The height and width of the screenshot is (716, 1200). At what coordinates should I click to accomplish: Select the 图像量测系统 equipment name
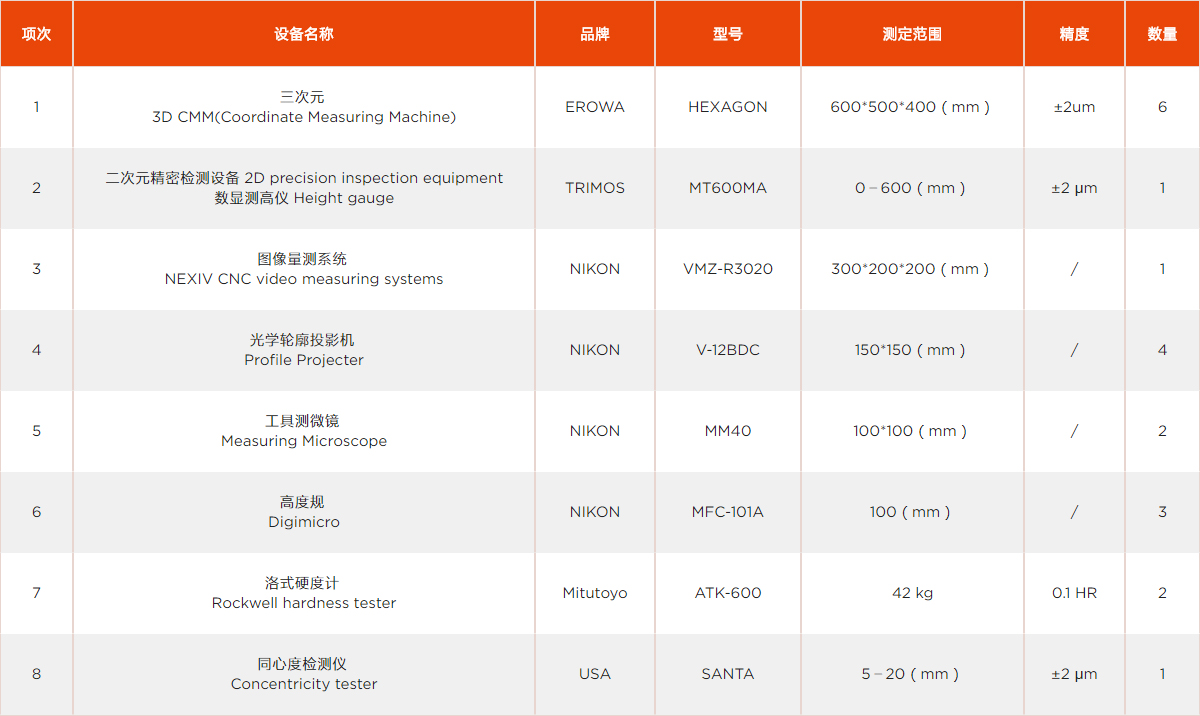click(x=303, y=259)
